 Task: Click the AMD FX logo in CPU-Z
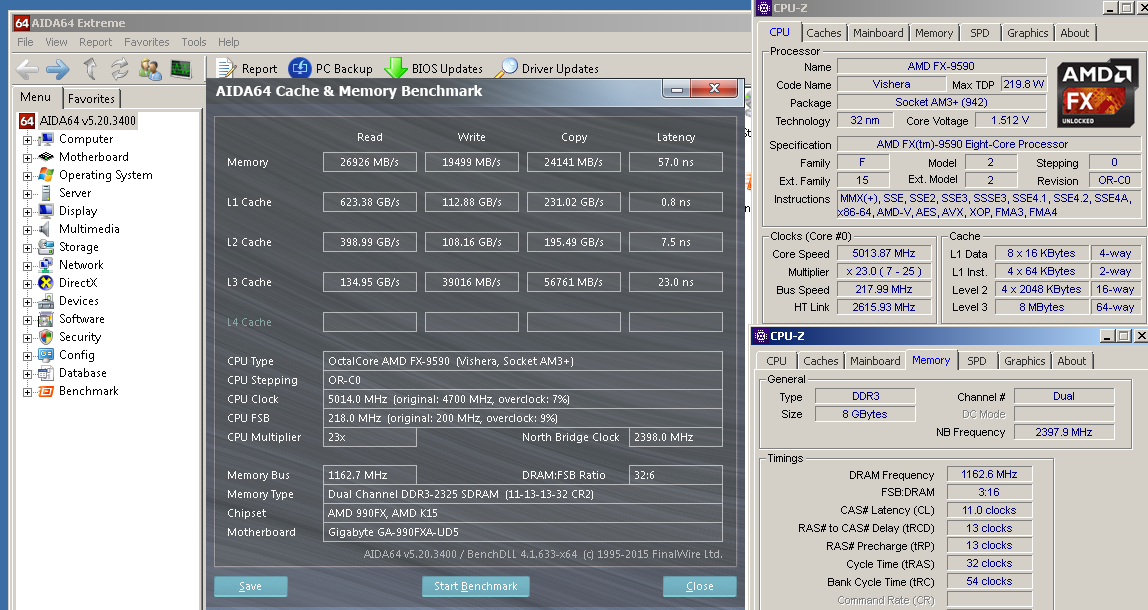[1097, 93]
